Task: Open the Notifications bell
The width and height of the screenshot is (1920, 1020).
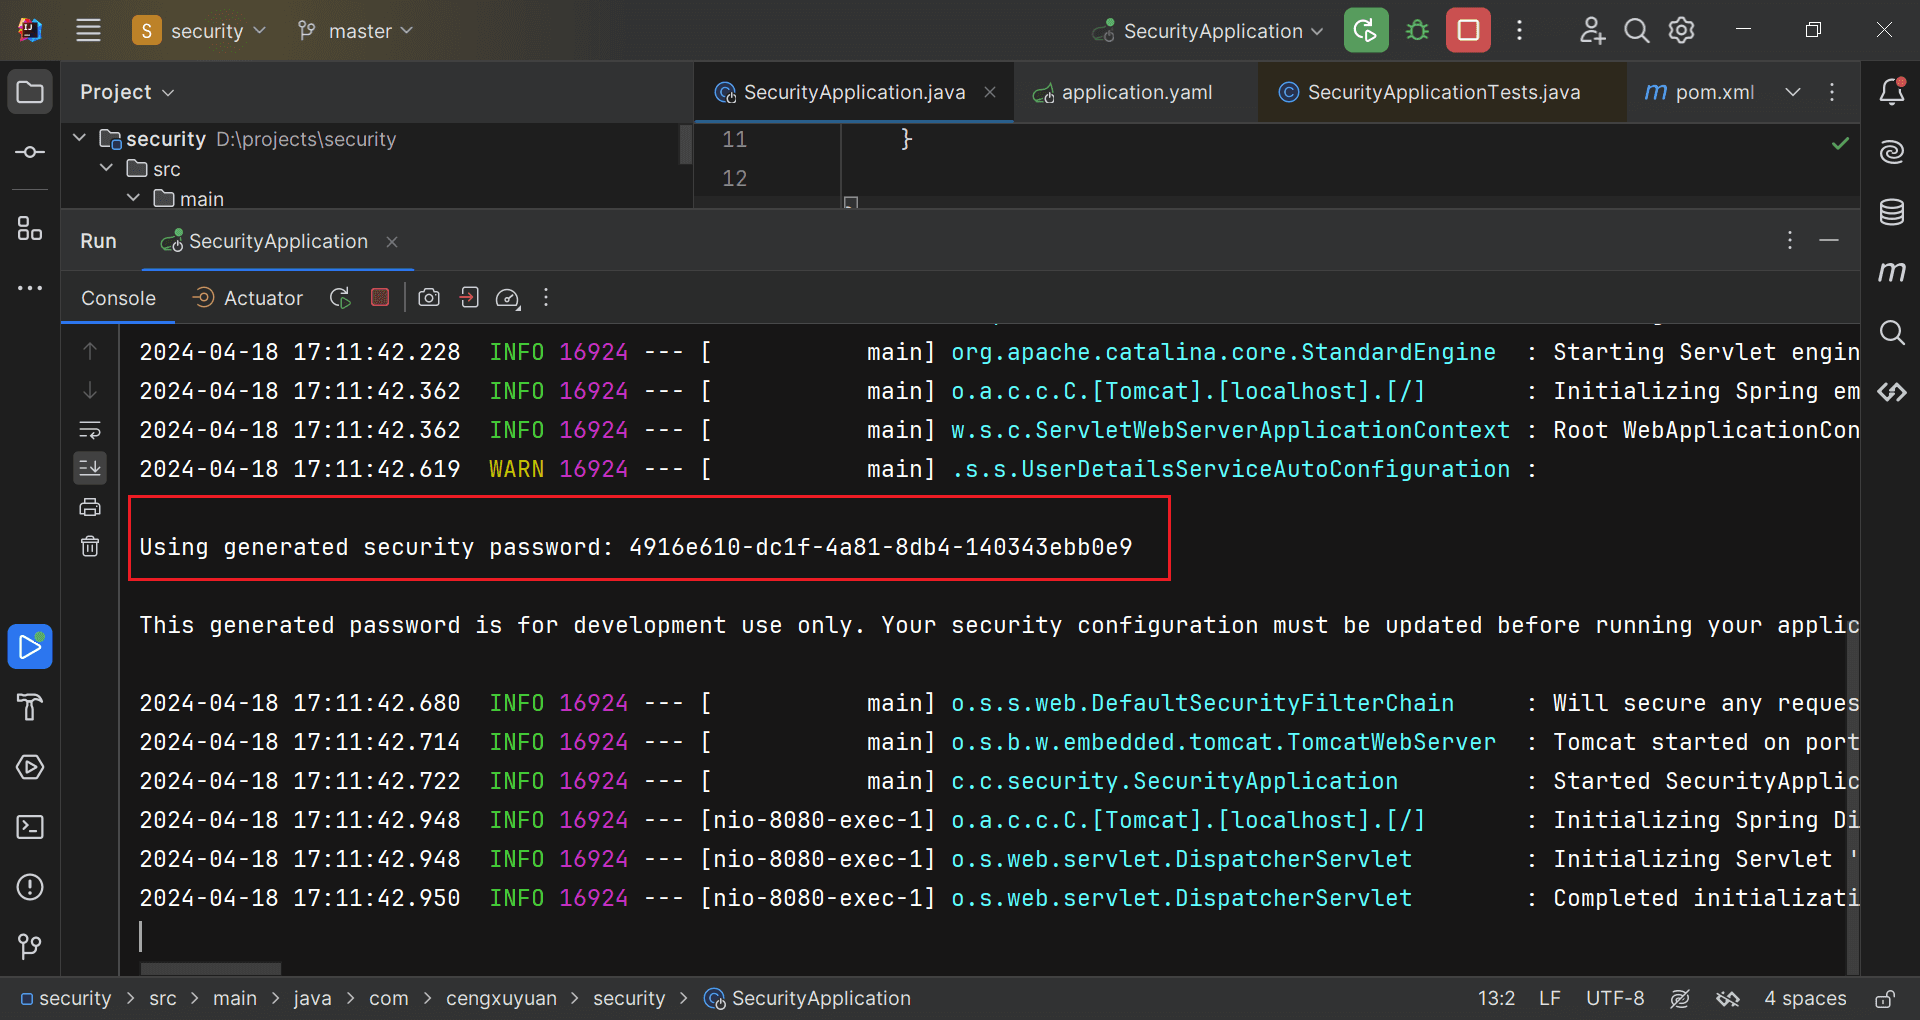Action: click(x=1891, y=92)
